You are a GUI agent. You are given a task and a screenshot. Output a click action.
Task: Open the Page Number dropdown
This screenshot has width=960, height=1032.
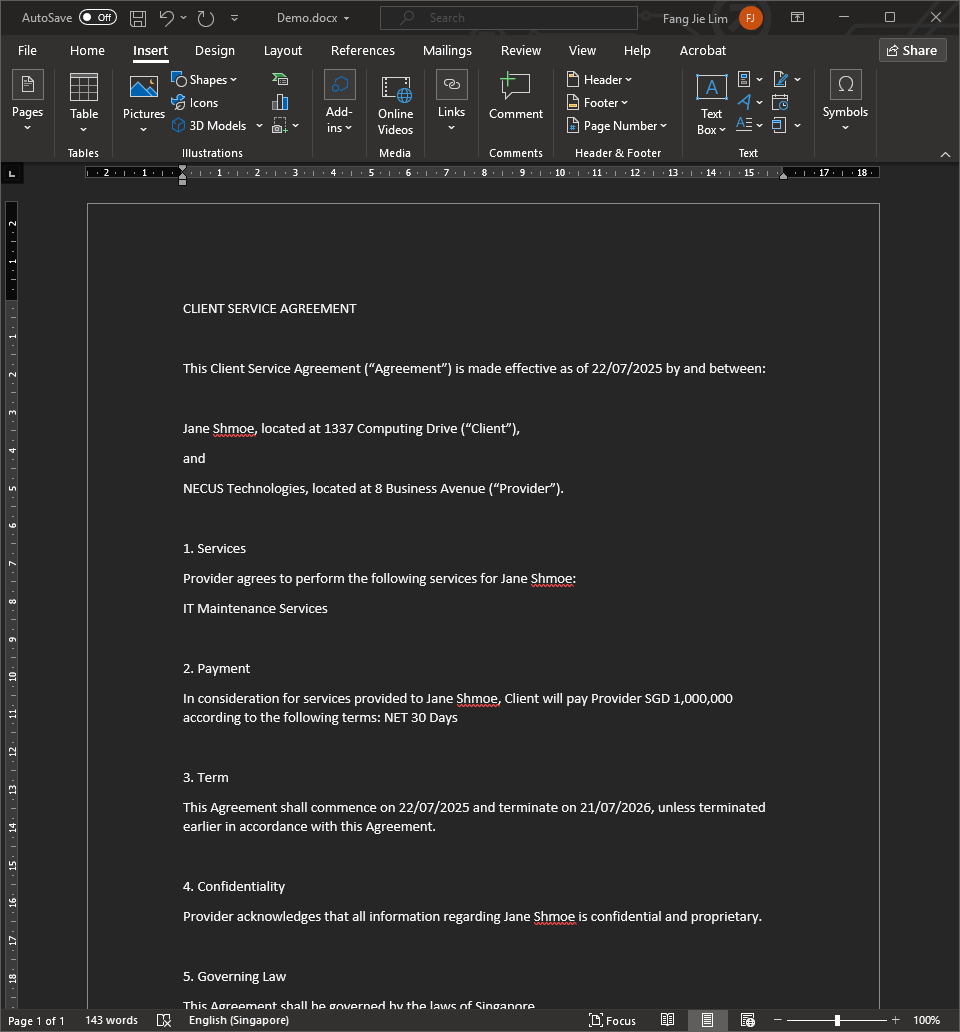click(617, 126)
